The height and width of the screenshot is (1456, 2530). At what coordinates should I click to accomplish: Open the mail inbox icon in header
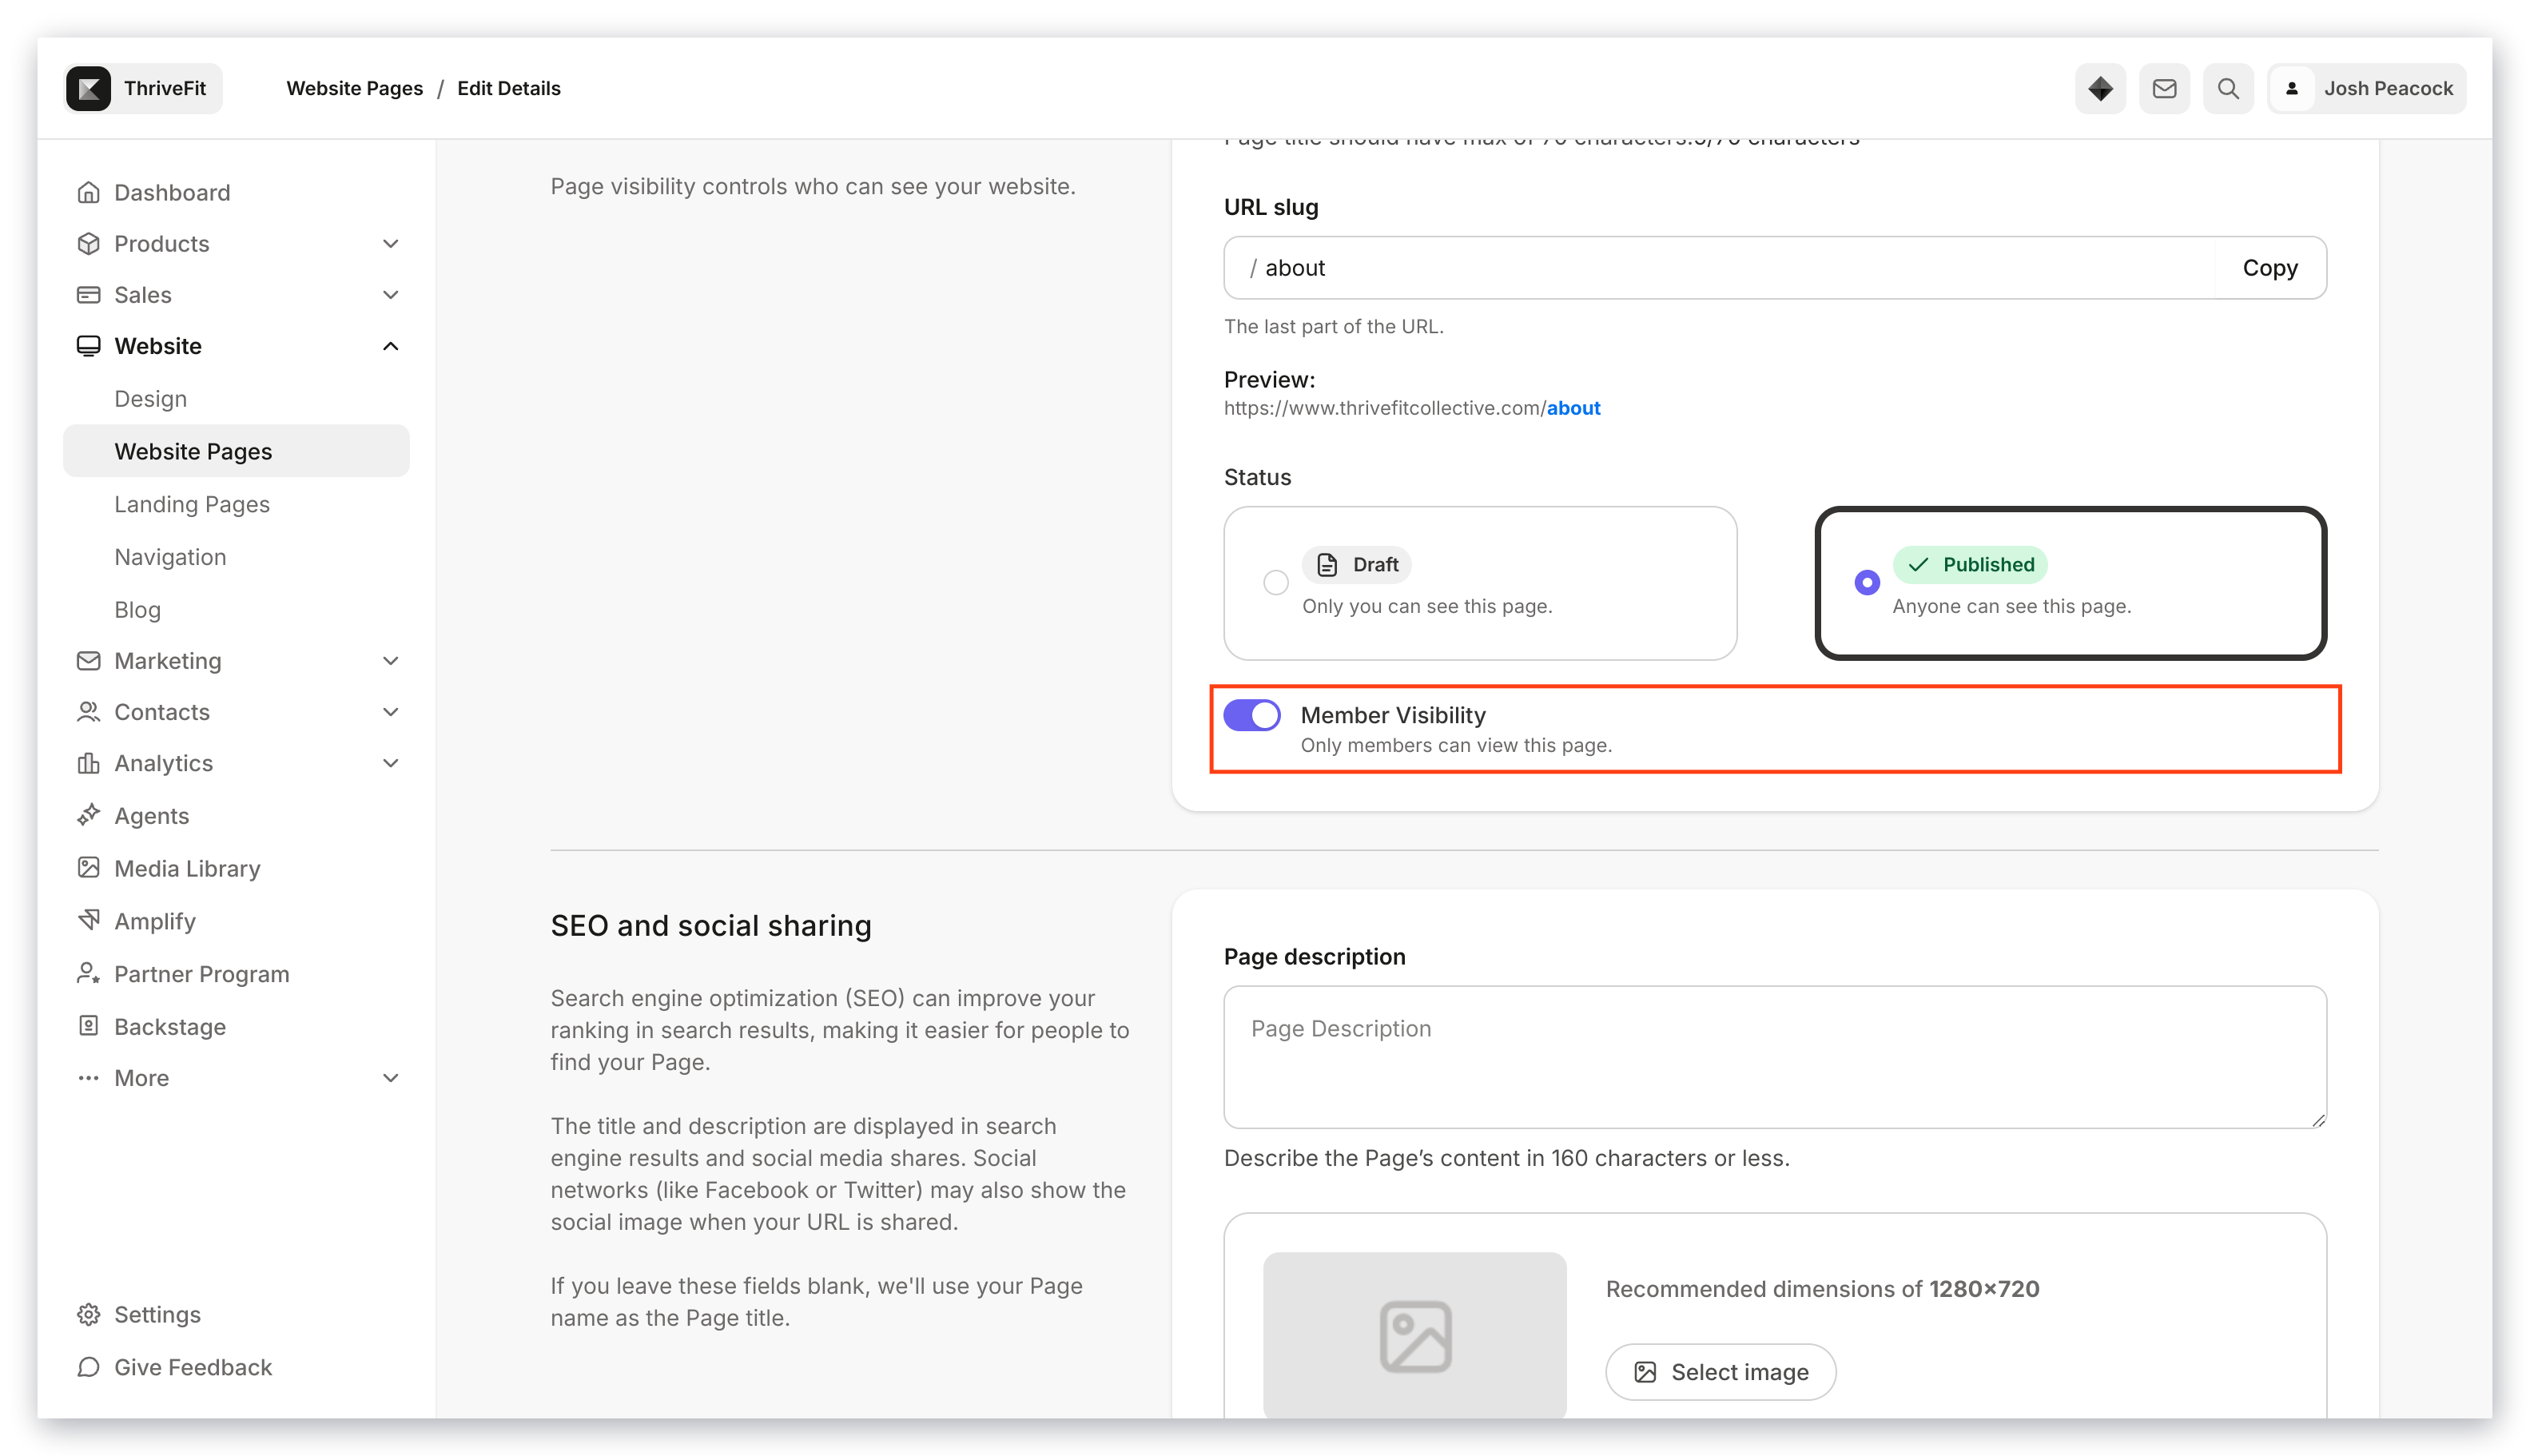pos(2164,88)
